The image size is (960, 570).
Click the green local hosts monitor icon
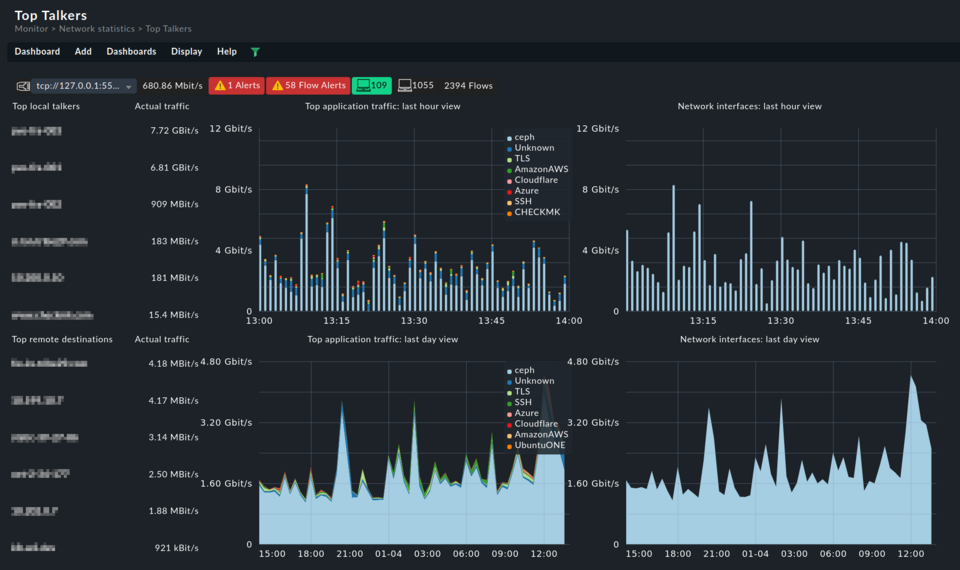click(x=363, y=86)
